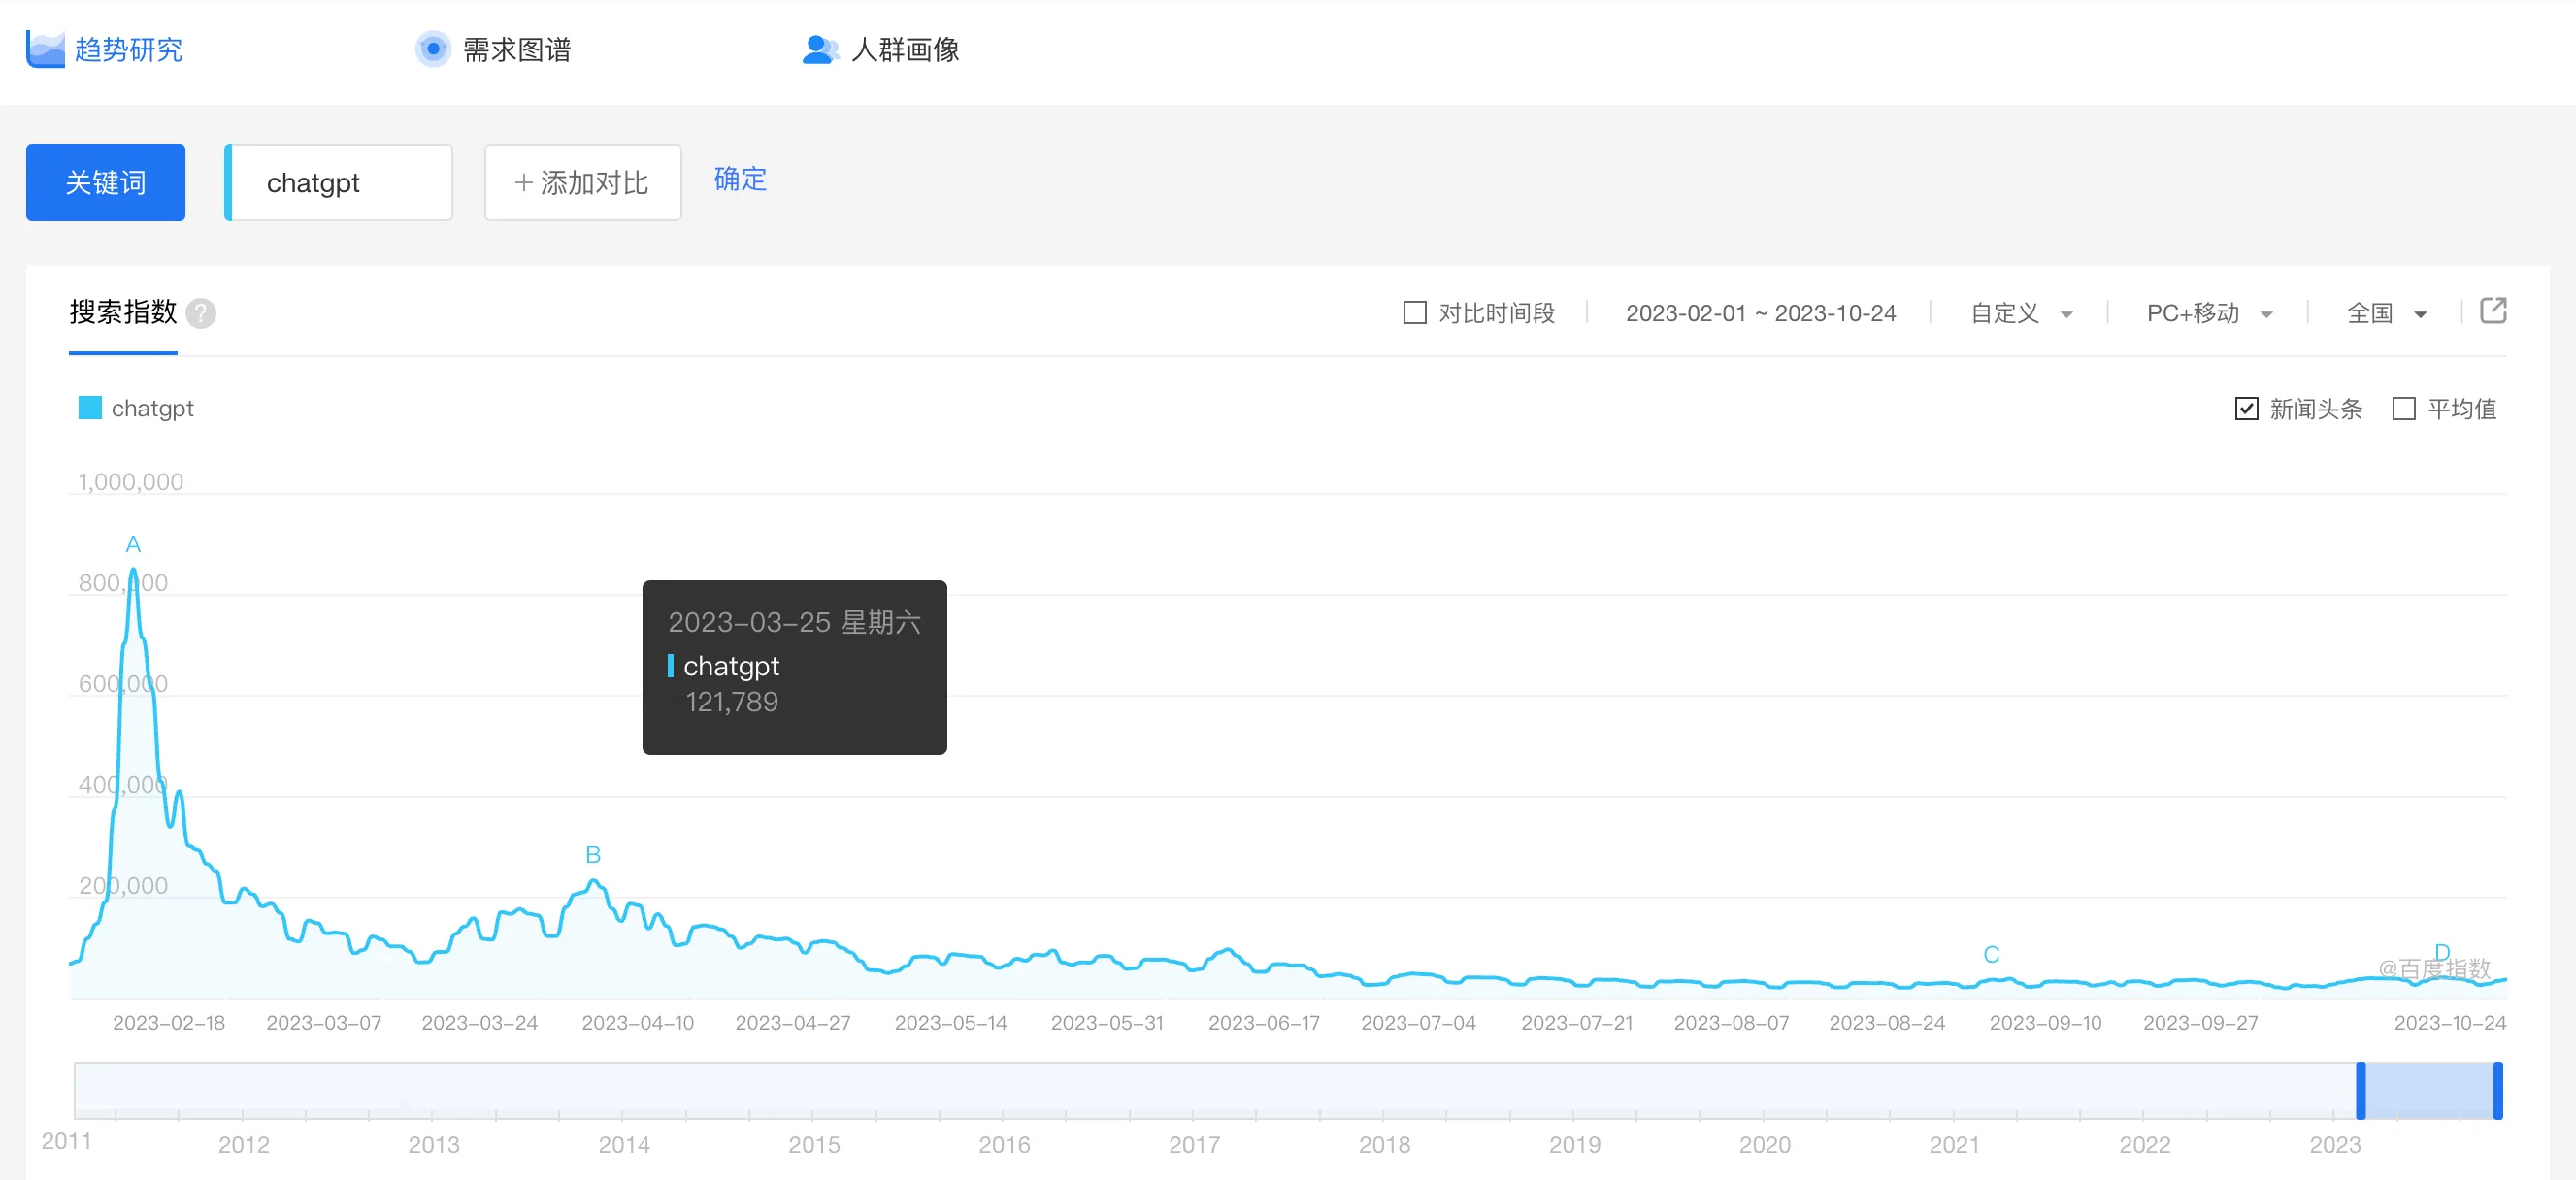This screenshot has height=1180, width=2576.
Task: Switch to the 搜索指数 tab
Action: coord(123,313)
